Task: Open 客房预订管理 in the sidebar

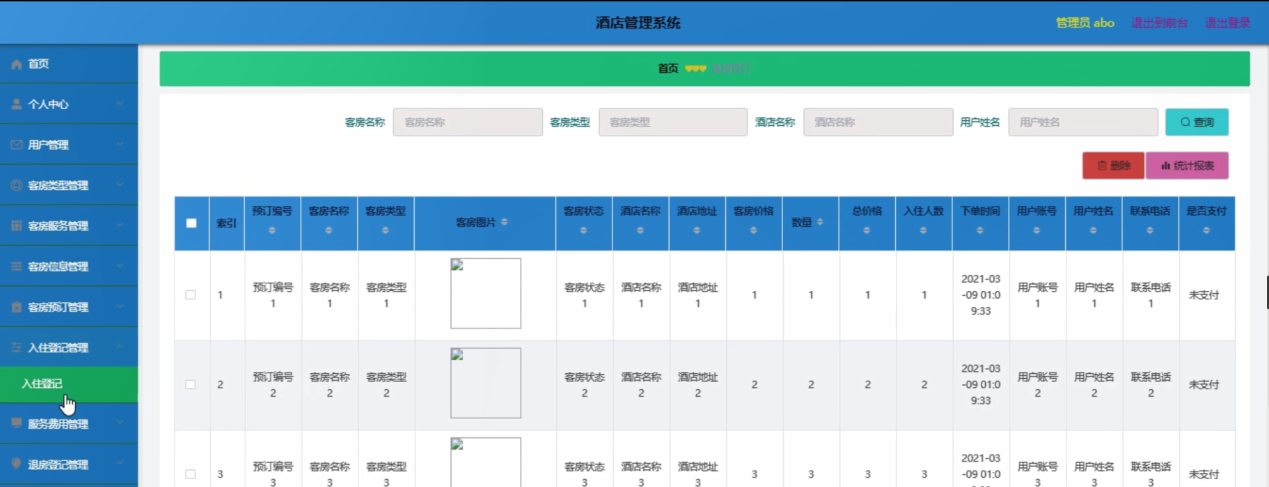Action: 69,307
